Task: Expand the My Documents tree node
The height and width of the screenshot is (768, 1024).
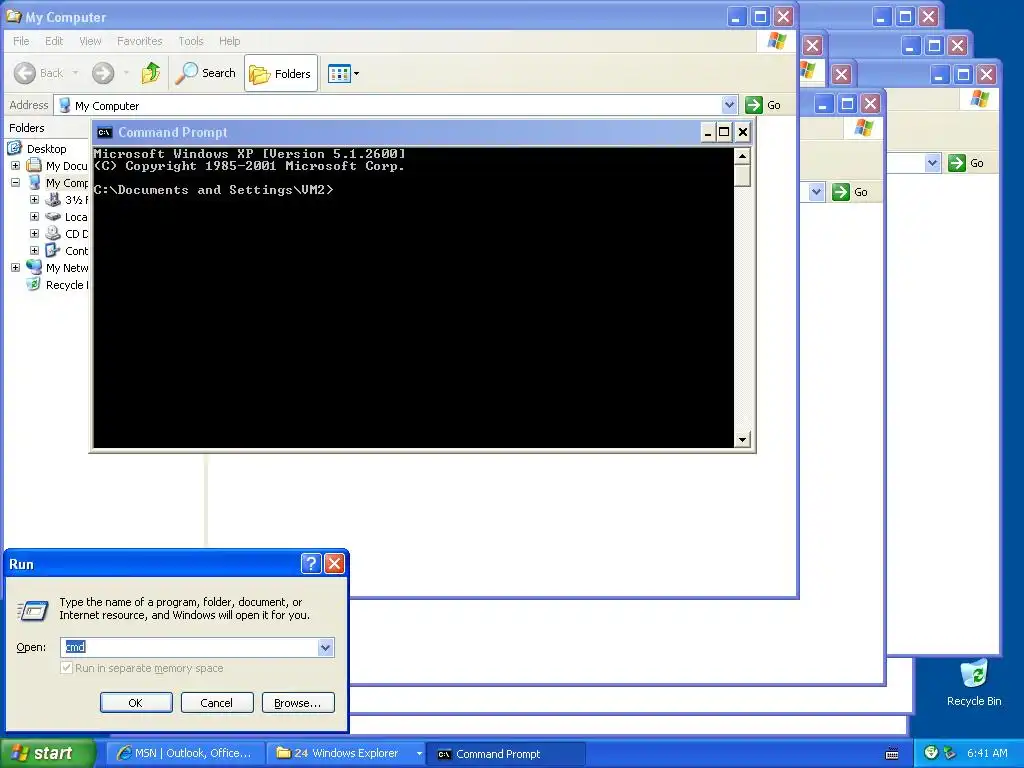Action: click(16, 166)
